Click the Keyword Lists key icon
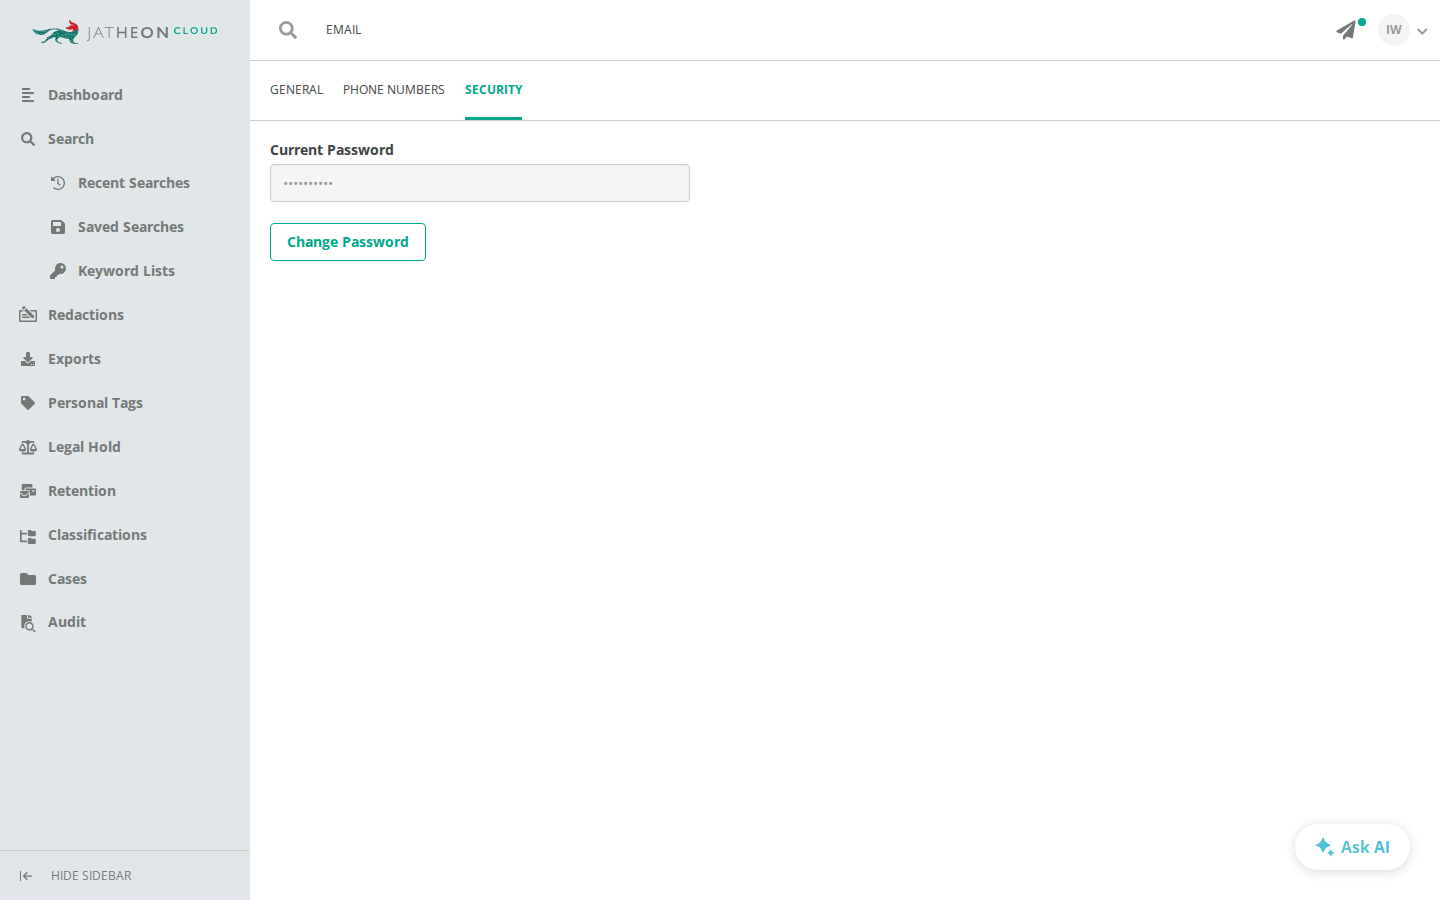This screenshot has width=1440, height=900. pyautogui.click(x=58, y=271)
